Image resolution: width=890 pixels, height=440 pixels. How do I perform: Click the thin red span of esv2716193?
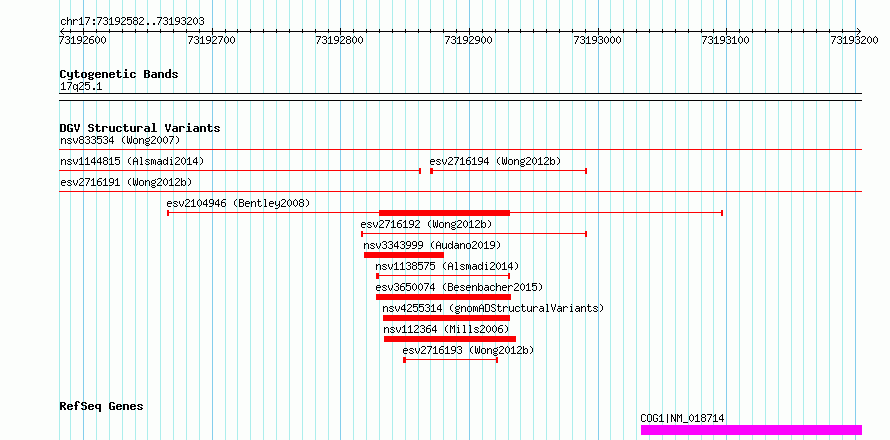(x=451, y=360)
